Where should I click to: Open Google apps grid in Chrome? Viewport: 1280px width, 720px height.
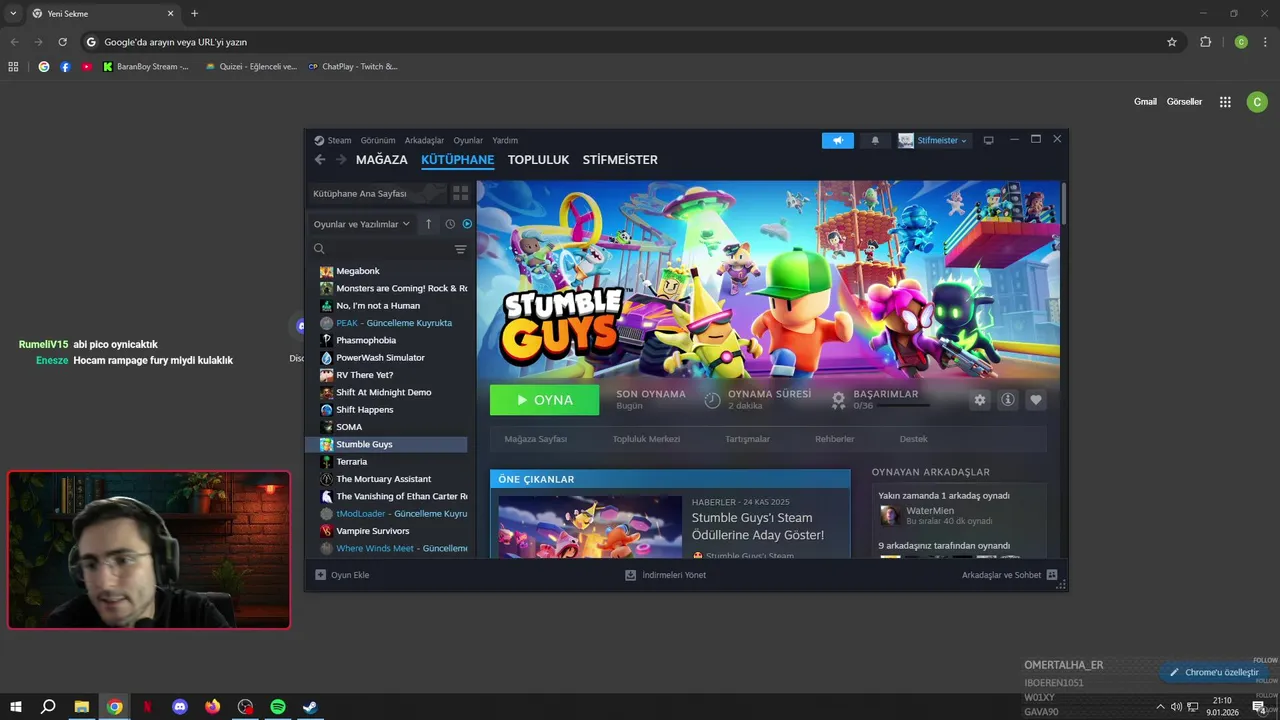[x=1225, y=102]
